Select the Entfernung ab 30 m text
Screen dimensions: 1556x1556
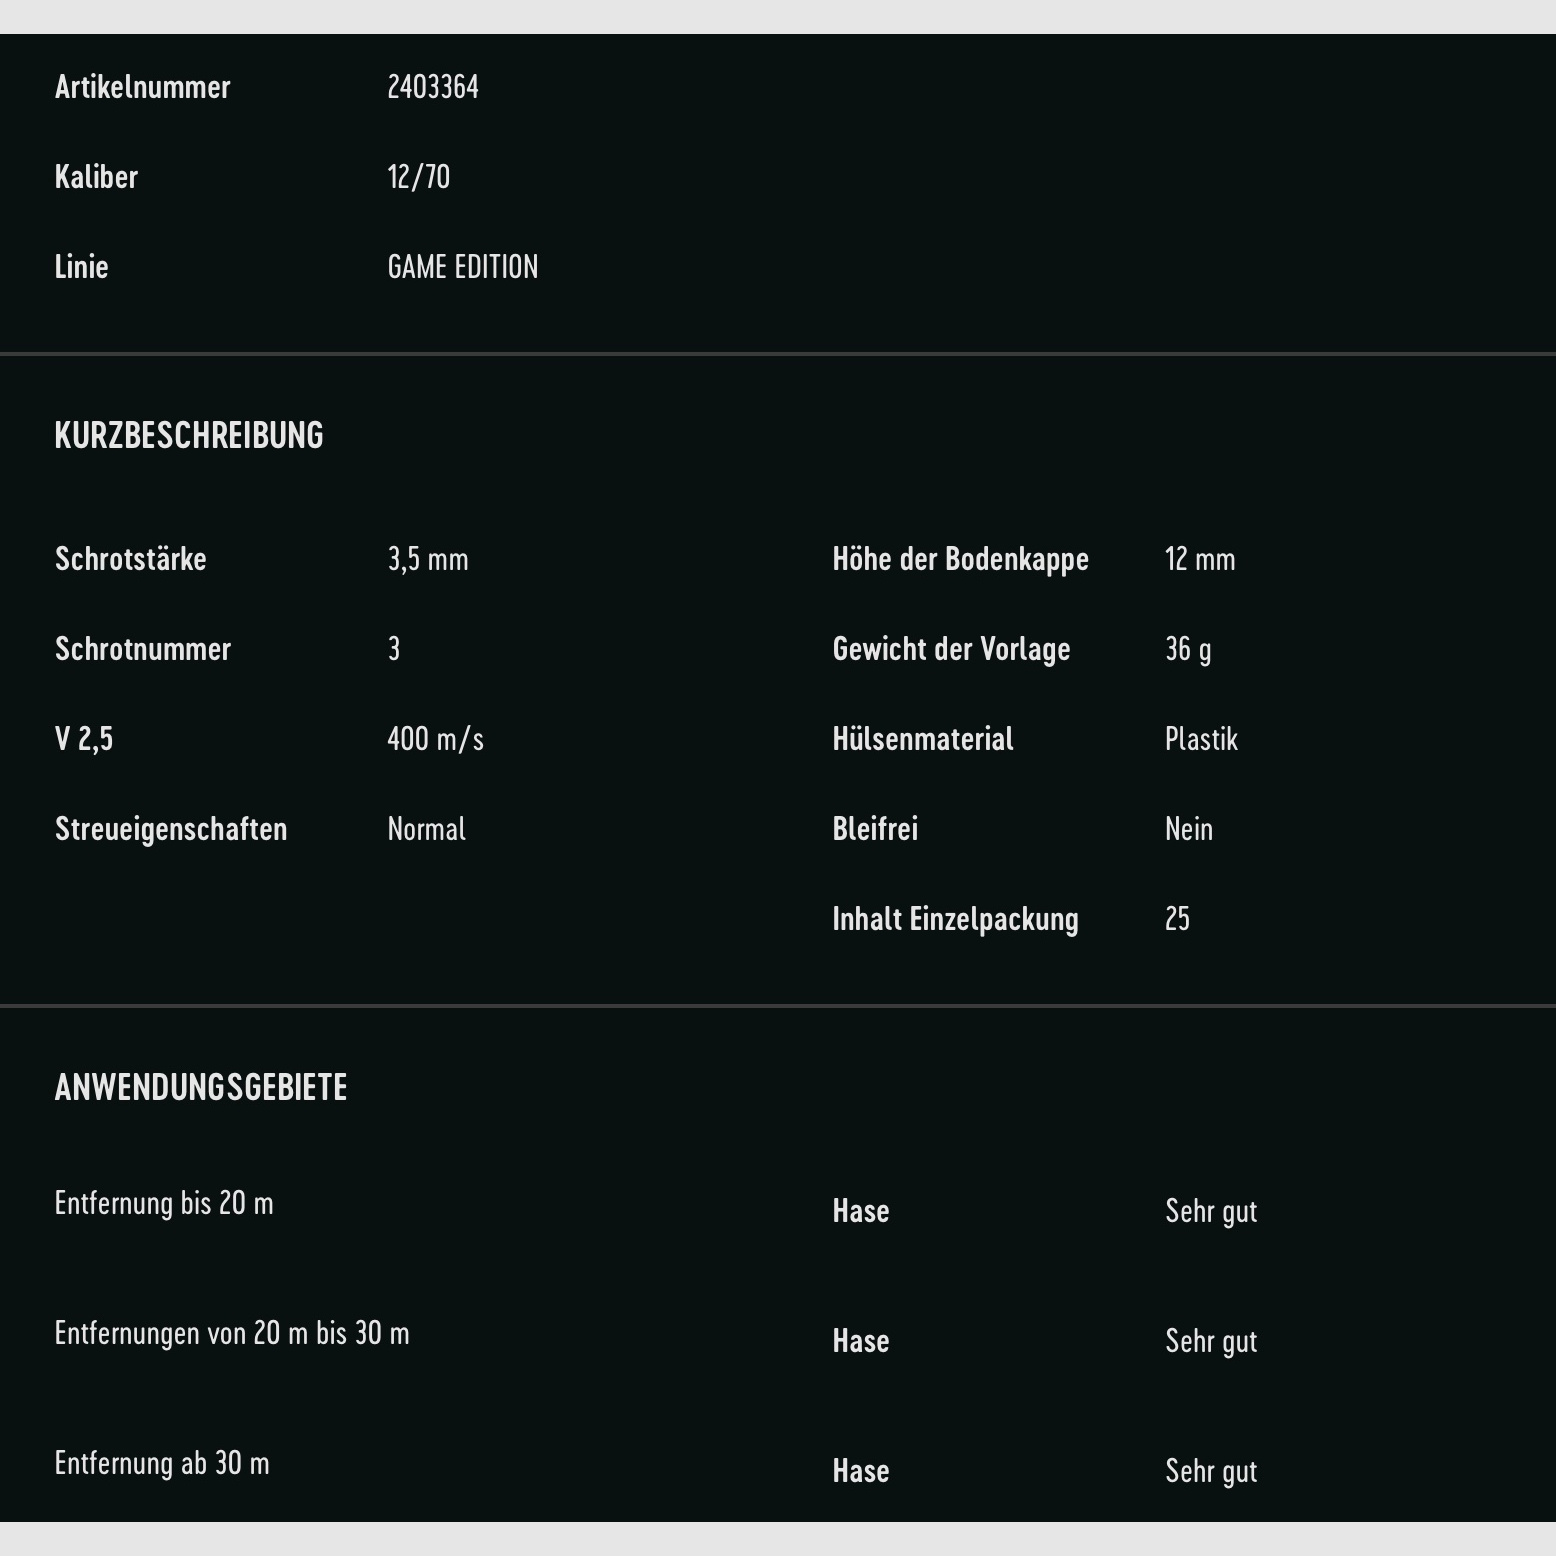tap(162, 1463)
